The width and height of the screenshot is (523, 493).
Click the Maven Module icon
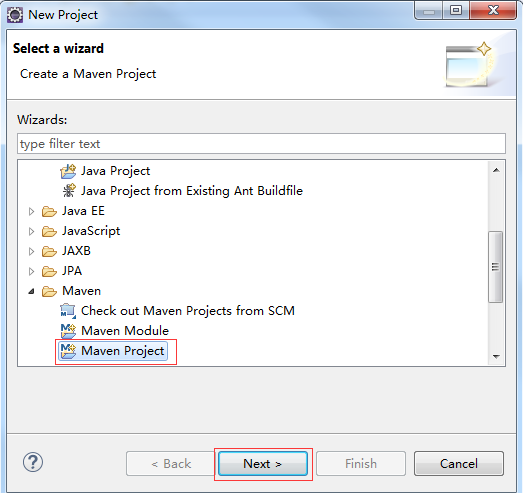click(68, 331)
